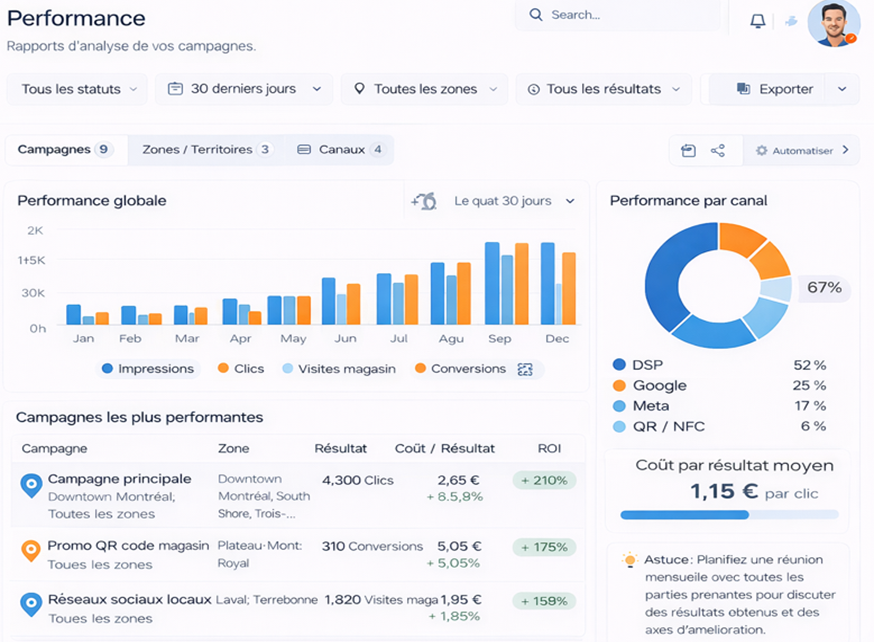Click the share icon
Viewport: 874px width, 642px height.
(717, 150)
